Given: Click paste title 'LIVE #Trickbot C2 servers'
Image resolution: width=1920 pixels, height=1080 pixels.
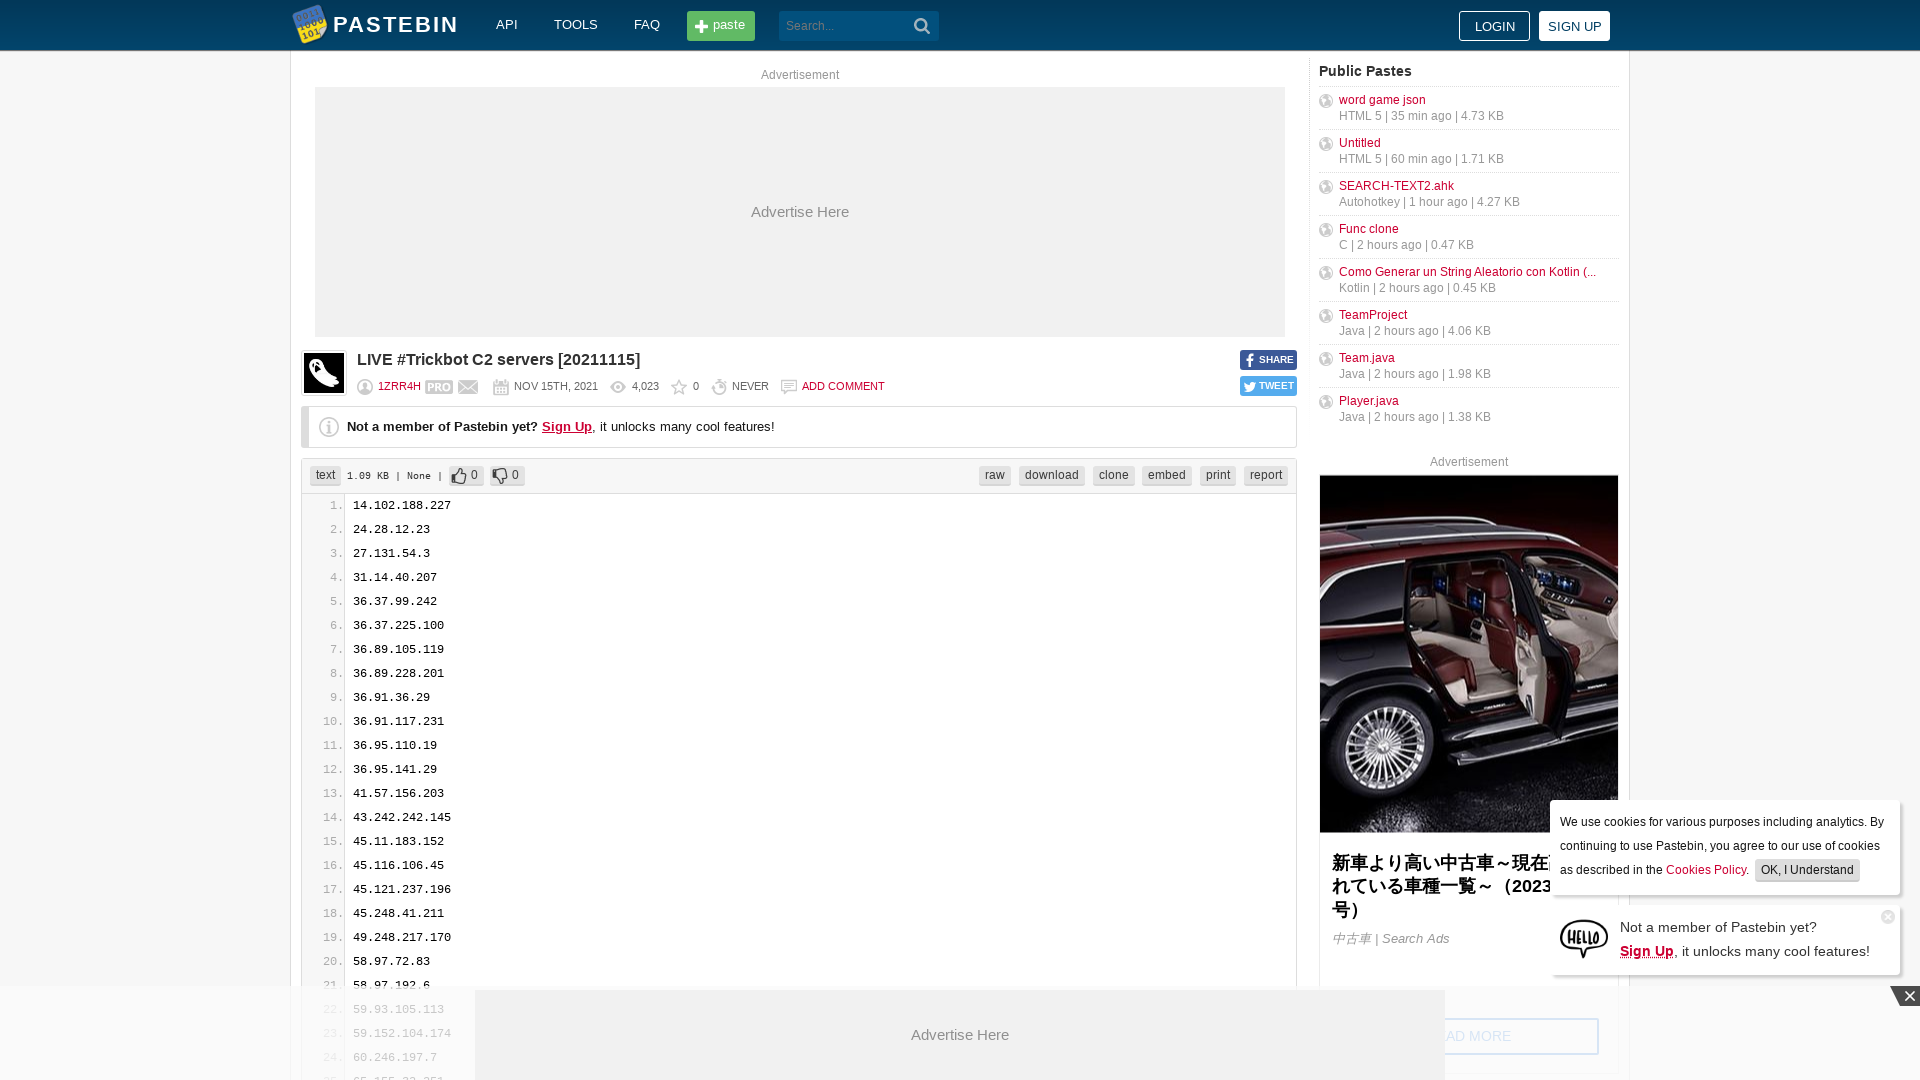Looking at the screenshot, I should tap(498, 360).
